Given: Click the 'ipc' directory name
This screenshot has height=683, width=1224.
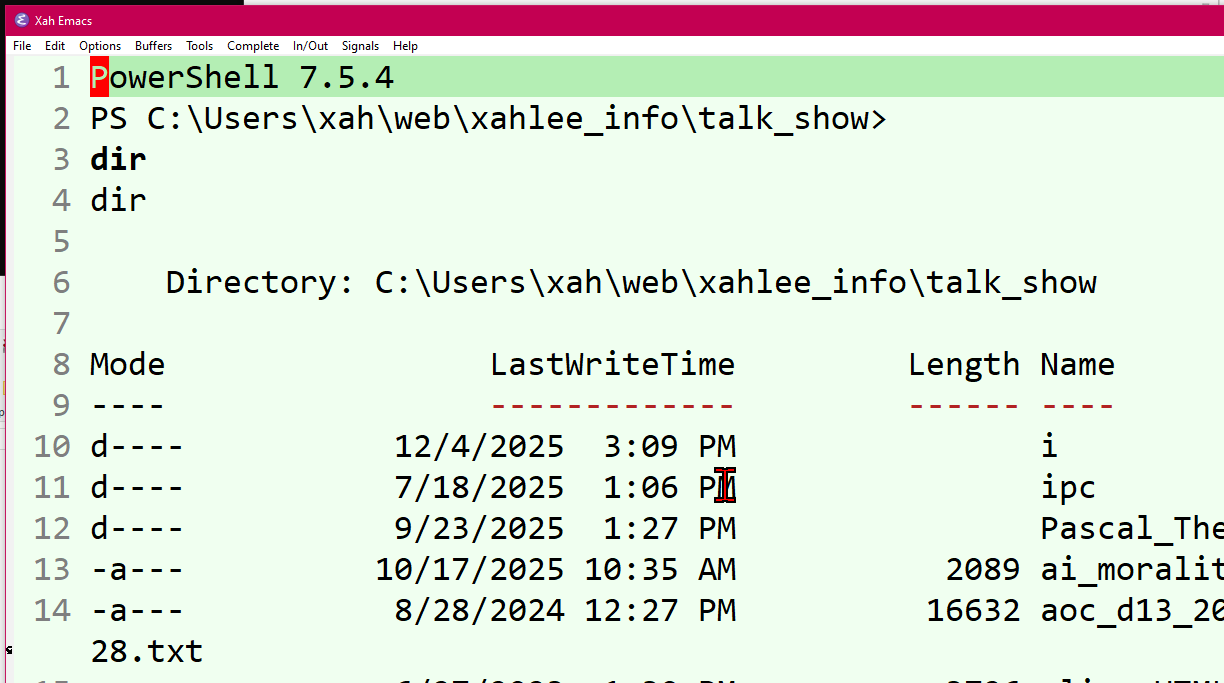Looking at the screenshot, I should [x=1068, y=487].
